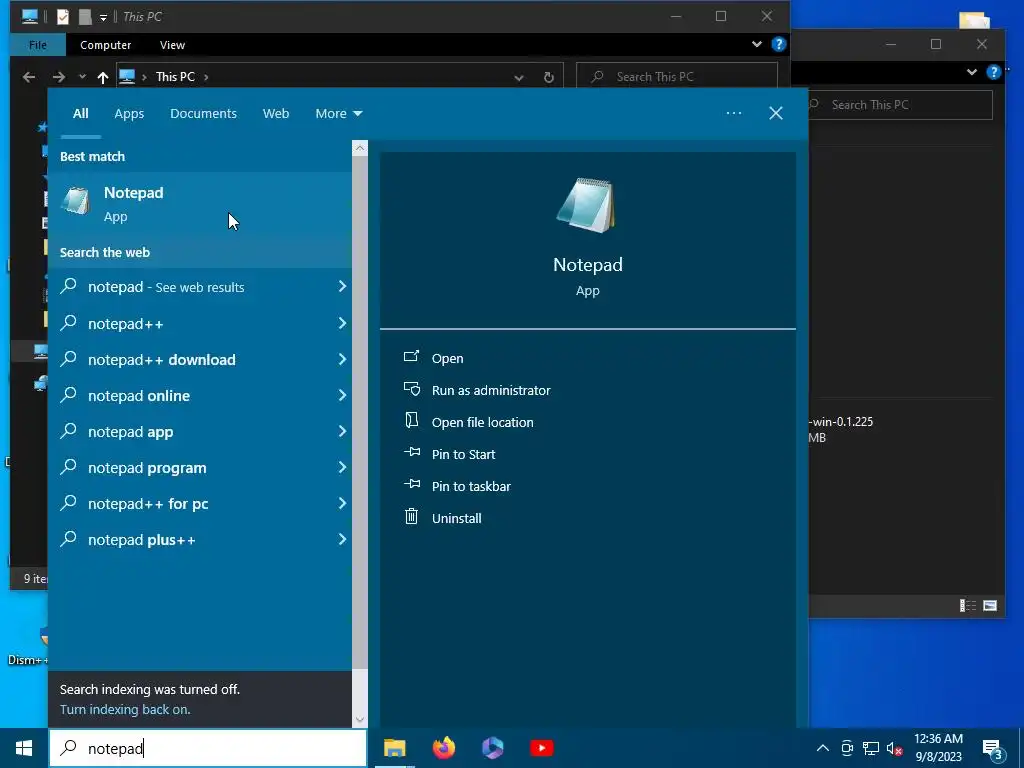Switch to large icons view in rear Explorer
The width and height of the screenshot is (1024, 768).
click(990, 605)
